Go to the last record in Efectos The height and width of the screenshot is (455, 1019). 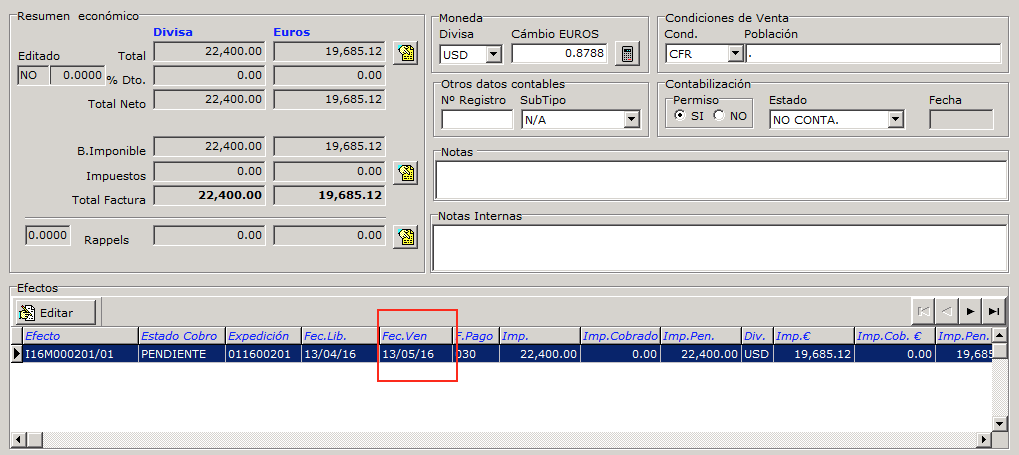tap(993, 311)
